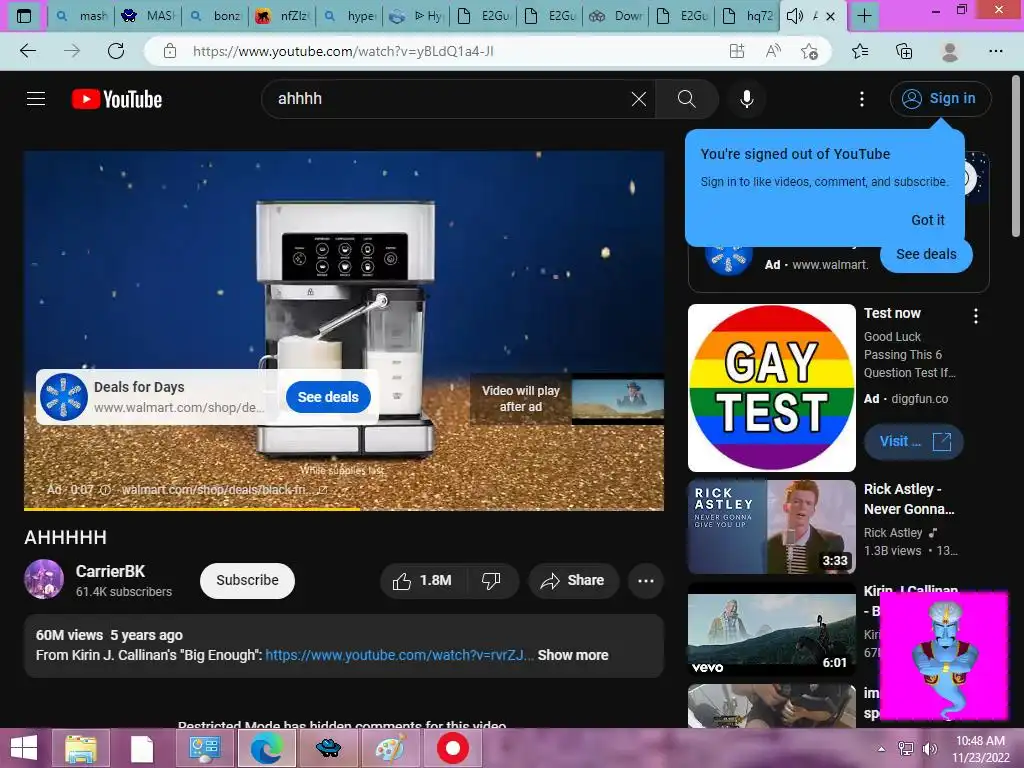This screenshot has width=1024, height=768.
Task: Open the taskbar volume control
Action: (929, 749)
